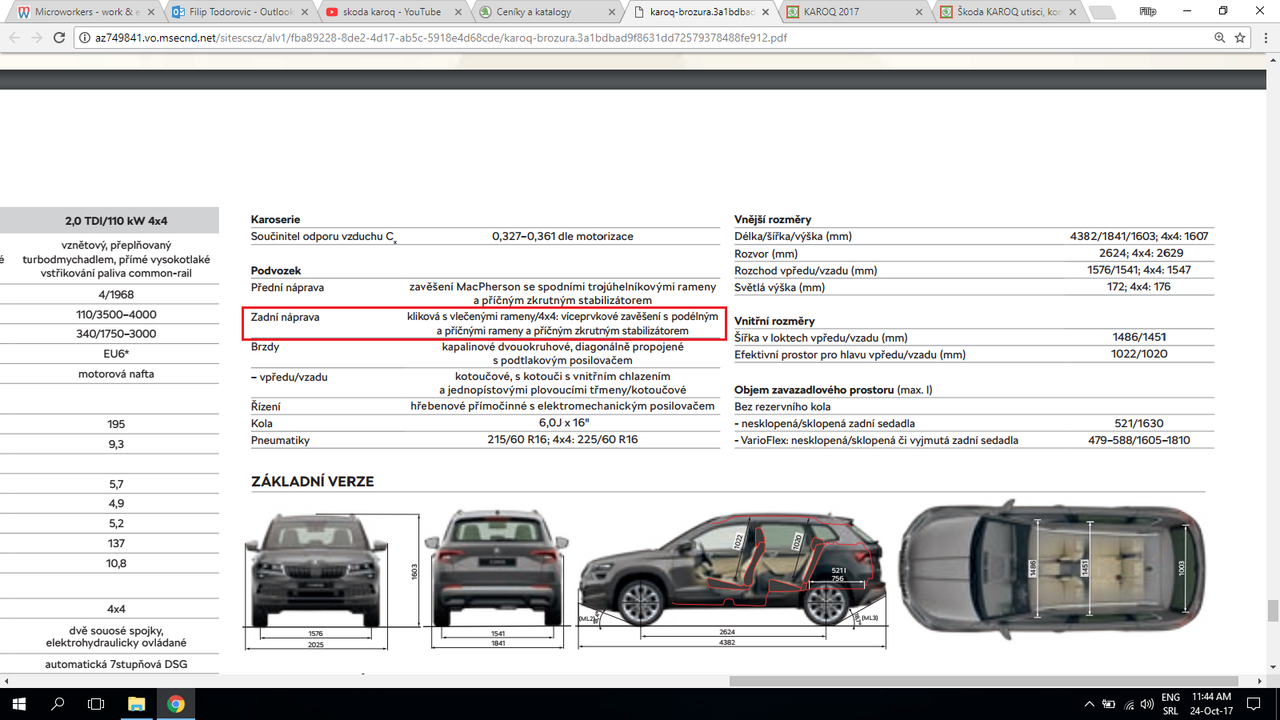
Task: Click the Karoserie heading
Action: point(275,219)
